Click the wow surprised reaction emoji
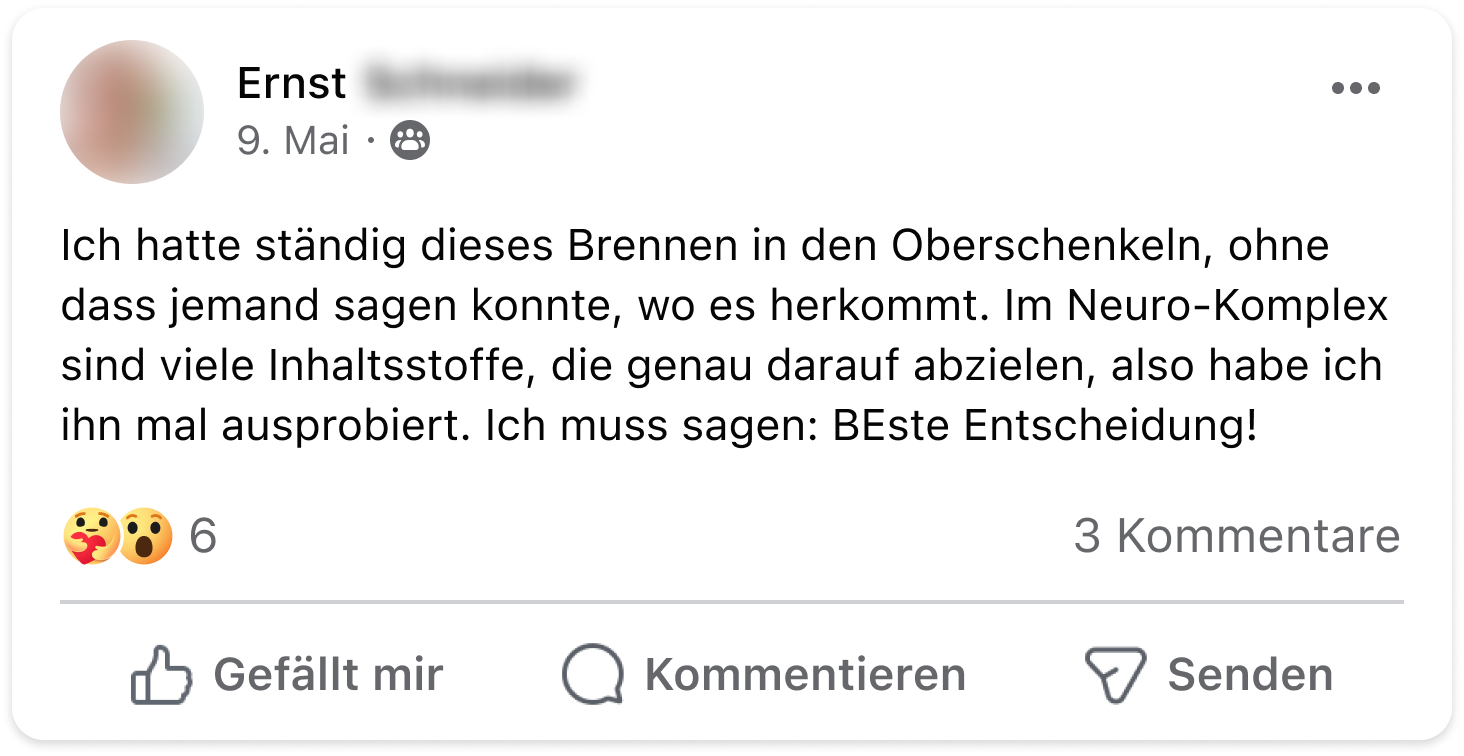 pyautogui.click(x=146, y=537)
